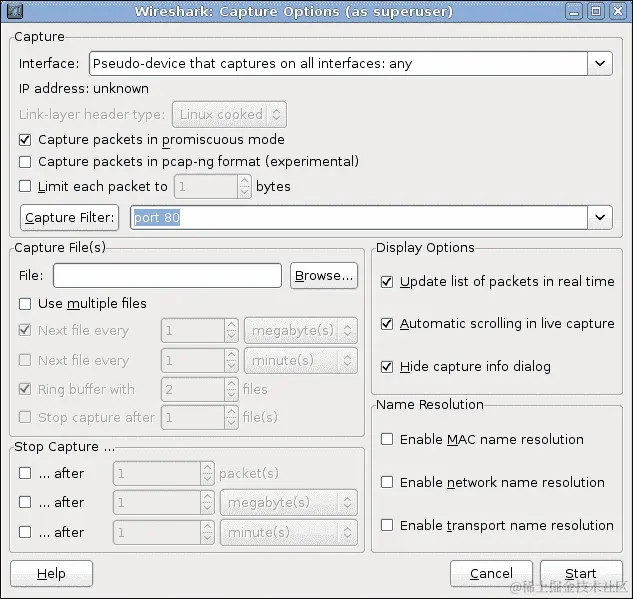Check stop capture after megabyte(s) option

click(25, 503)
